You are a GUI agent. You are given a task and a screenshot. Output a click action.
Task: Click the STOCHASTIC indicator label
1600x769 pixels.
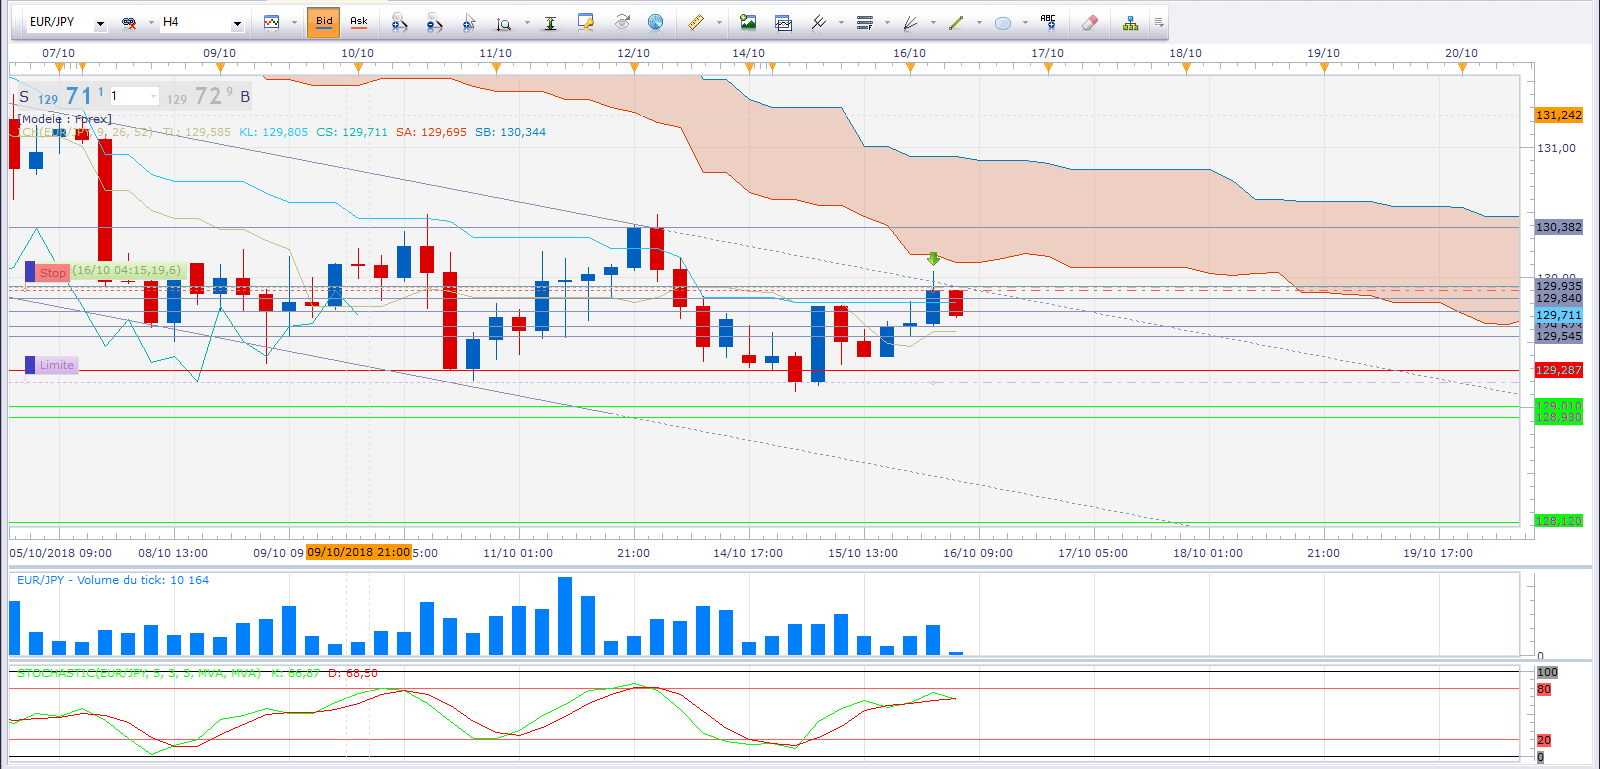pos(139,673)
